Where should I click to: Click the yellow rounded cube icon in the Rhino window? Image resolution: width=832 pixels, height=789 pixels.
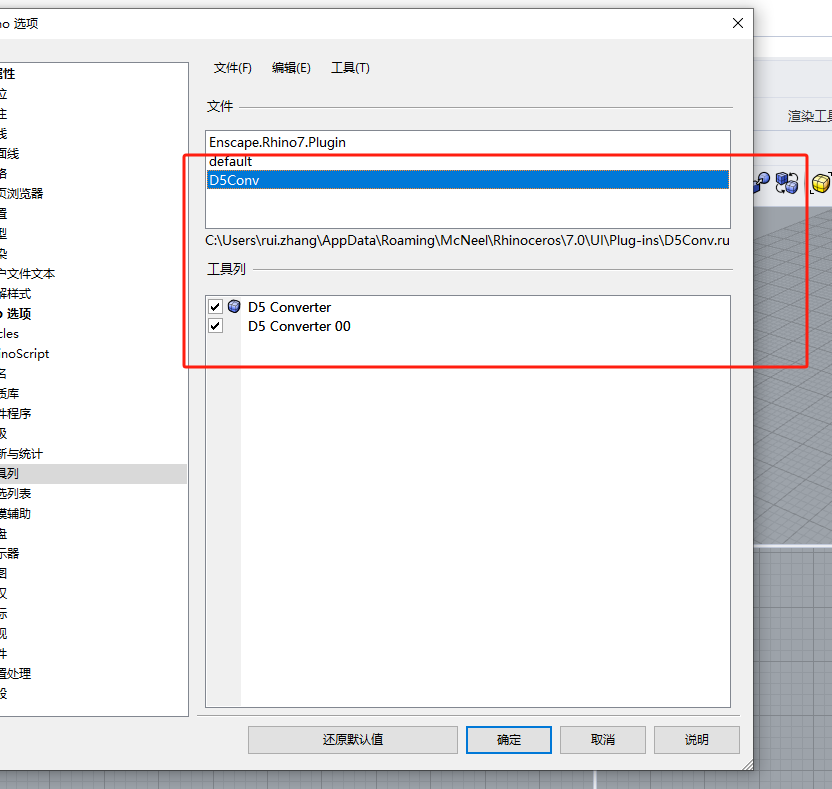pyautogui.click(x=821, y=183)
